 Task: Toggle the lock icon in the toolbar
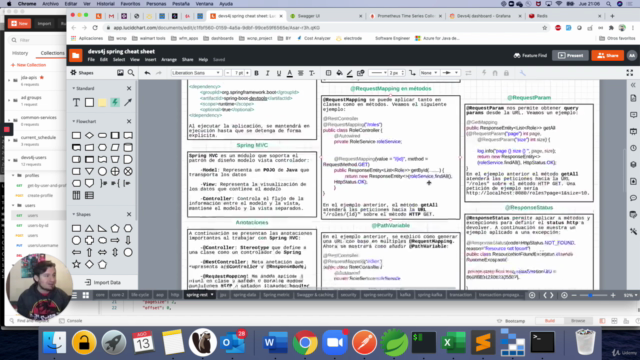506,73
